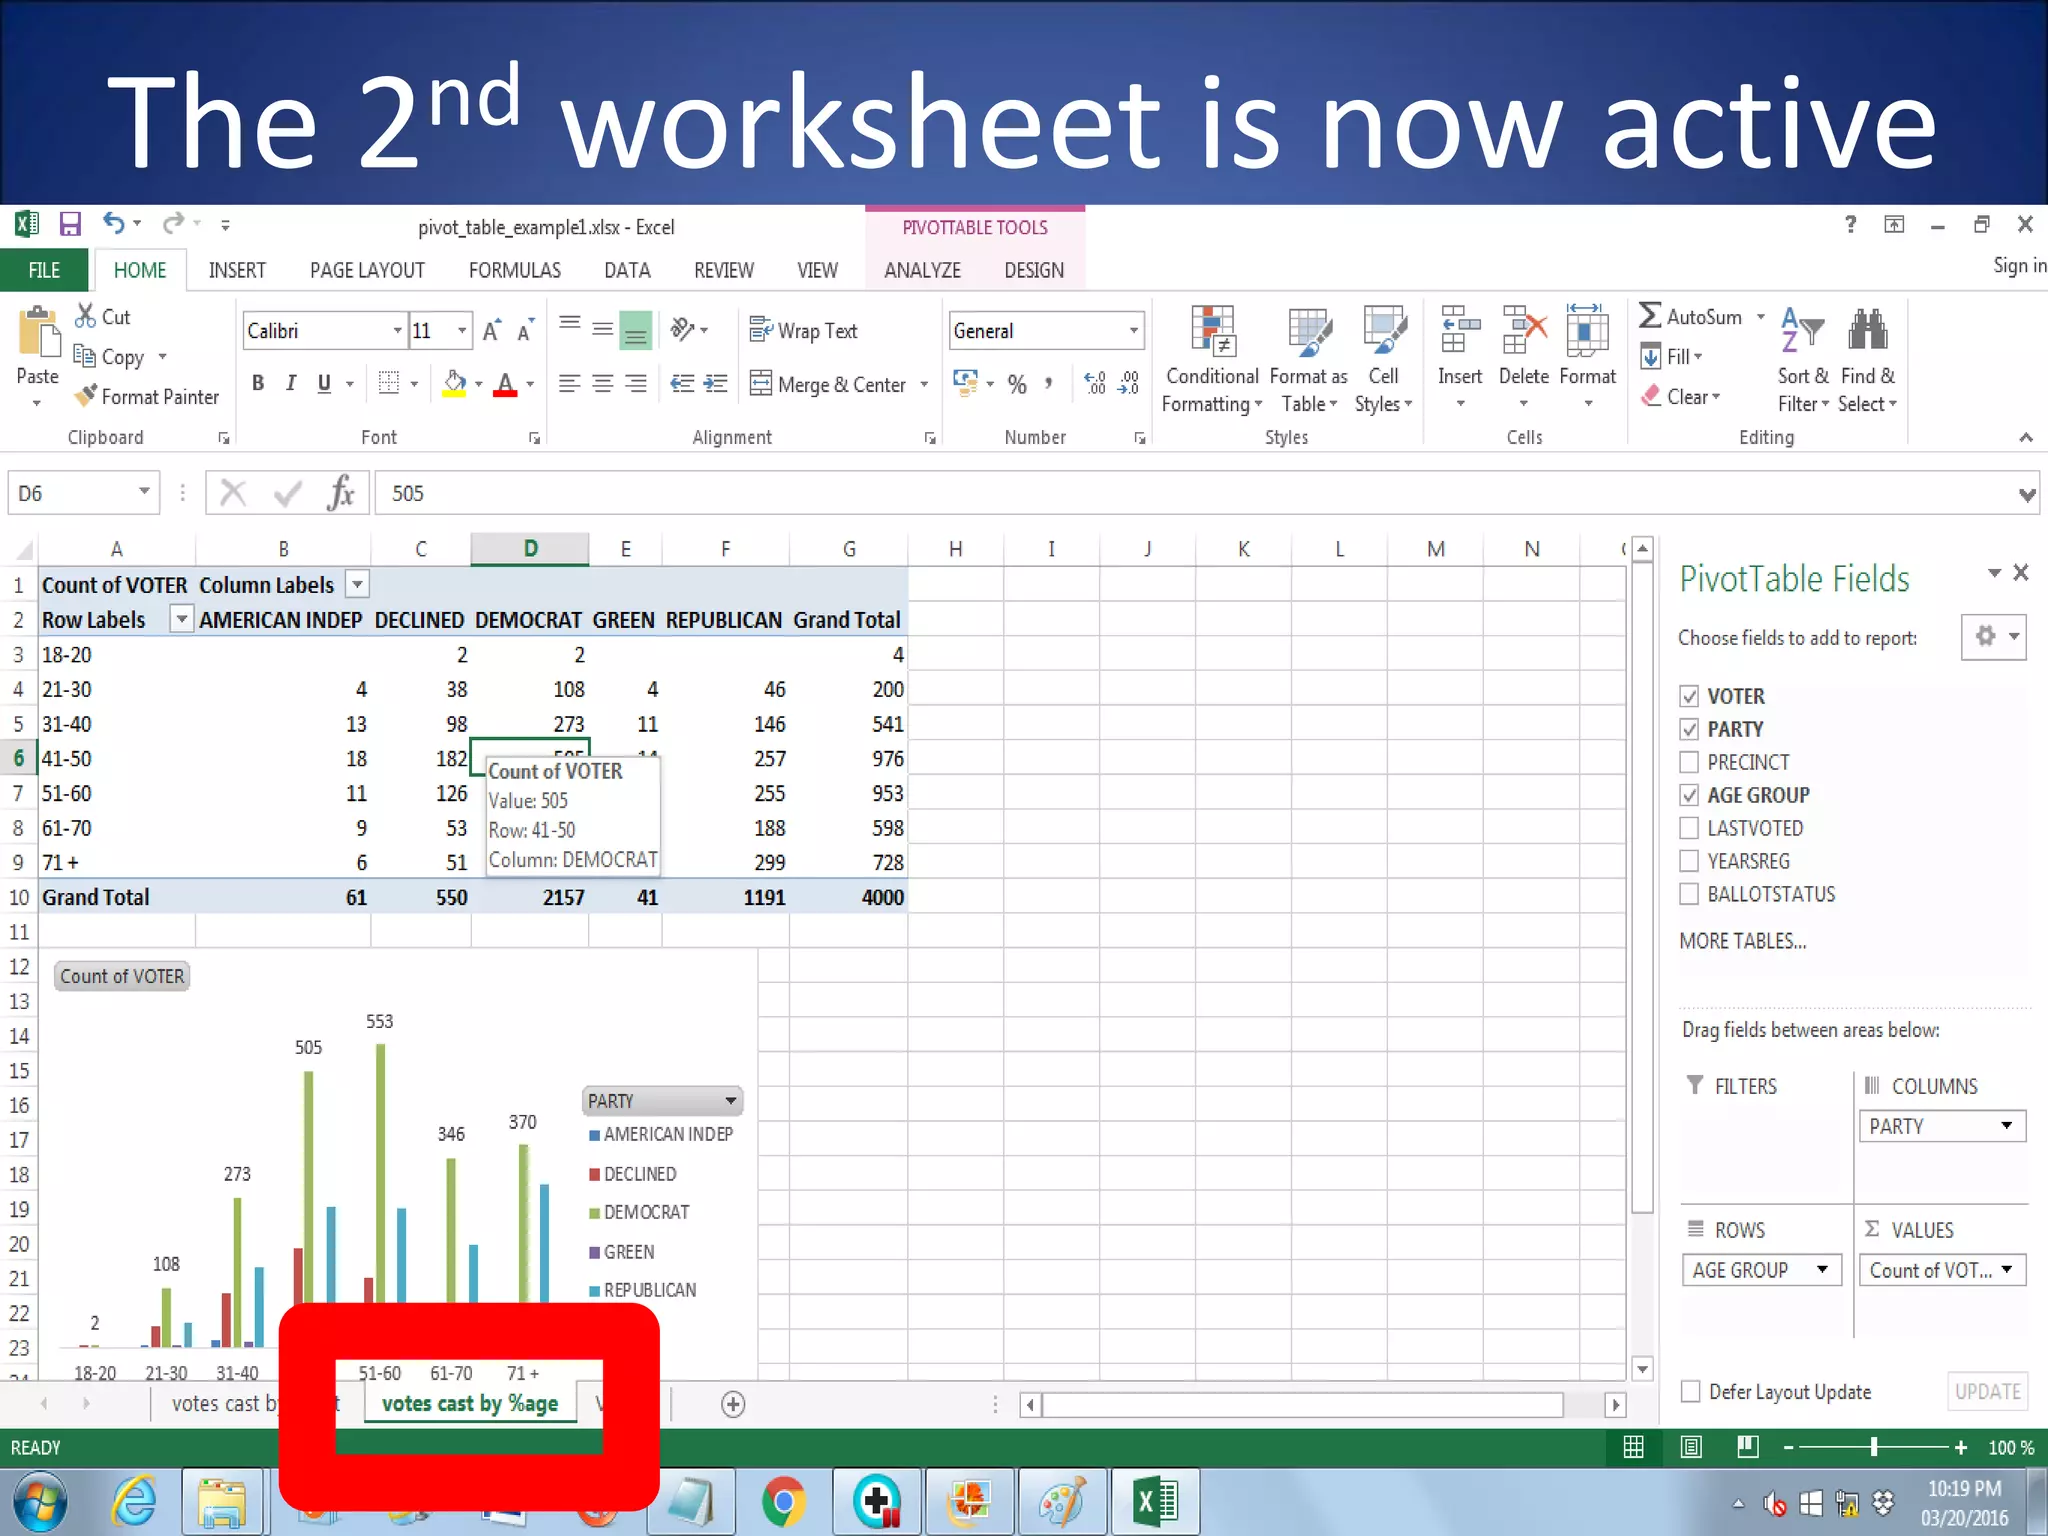The height and width of the screenshot is (1536, 2048).
Task: Click the Name Box showing D6
Action: [84, 493]
